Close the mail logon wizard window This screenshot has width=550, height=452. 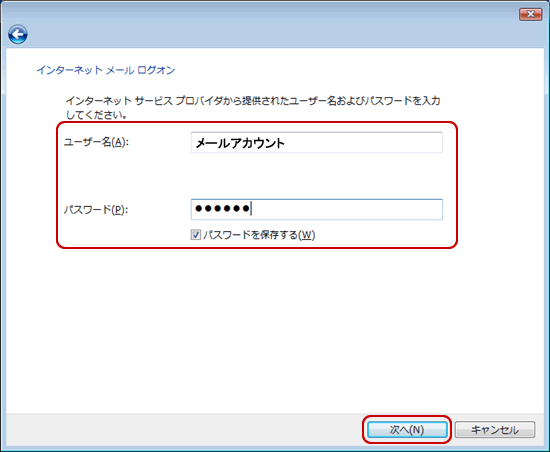point(530,14)
